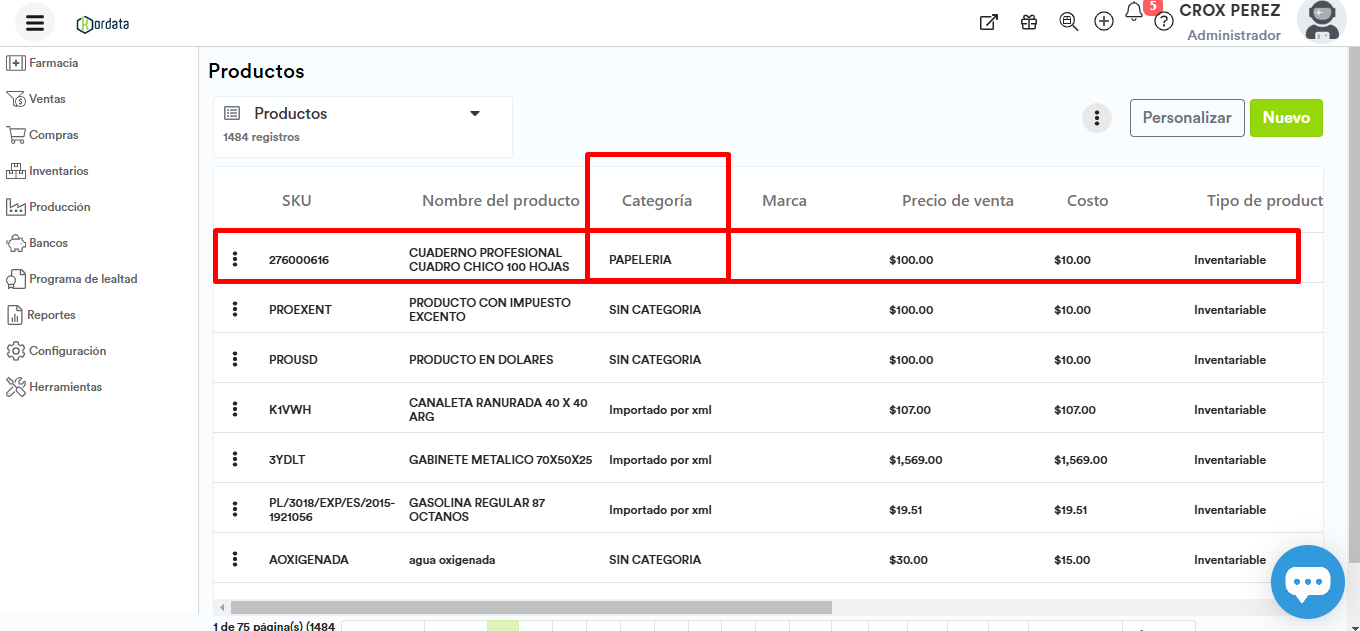The width and height of the screenshot is (1360, 631).
Task: Open the more options button beside Personalizar
Action: coord(1097,118)
